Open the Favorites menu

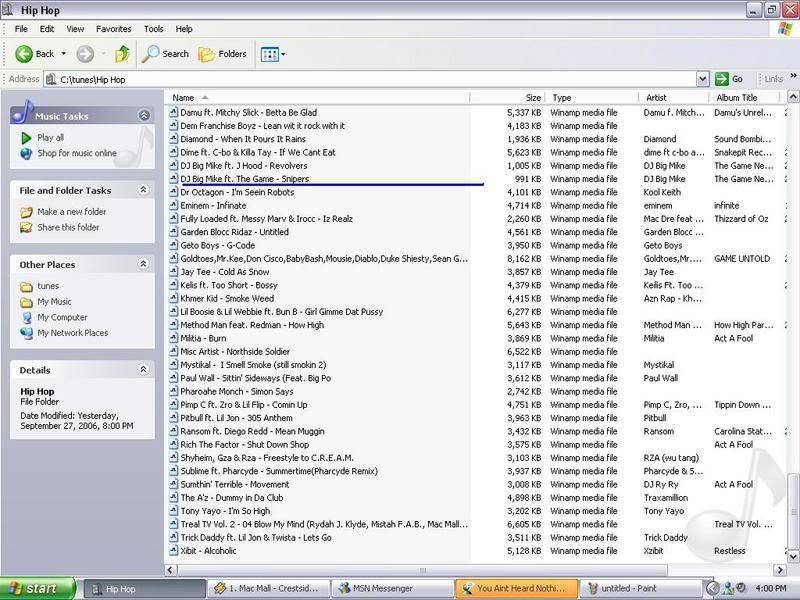(114, 29)
